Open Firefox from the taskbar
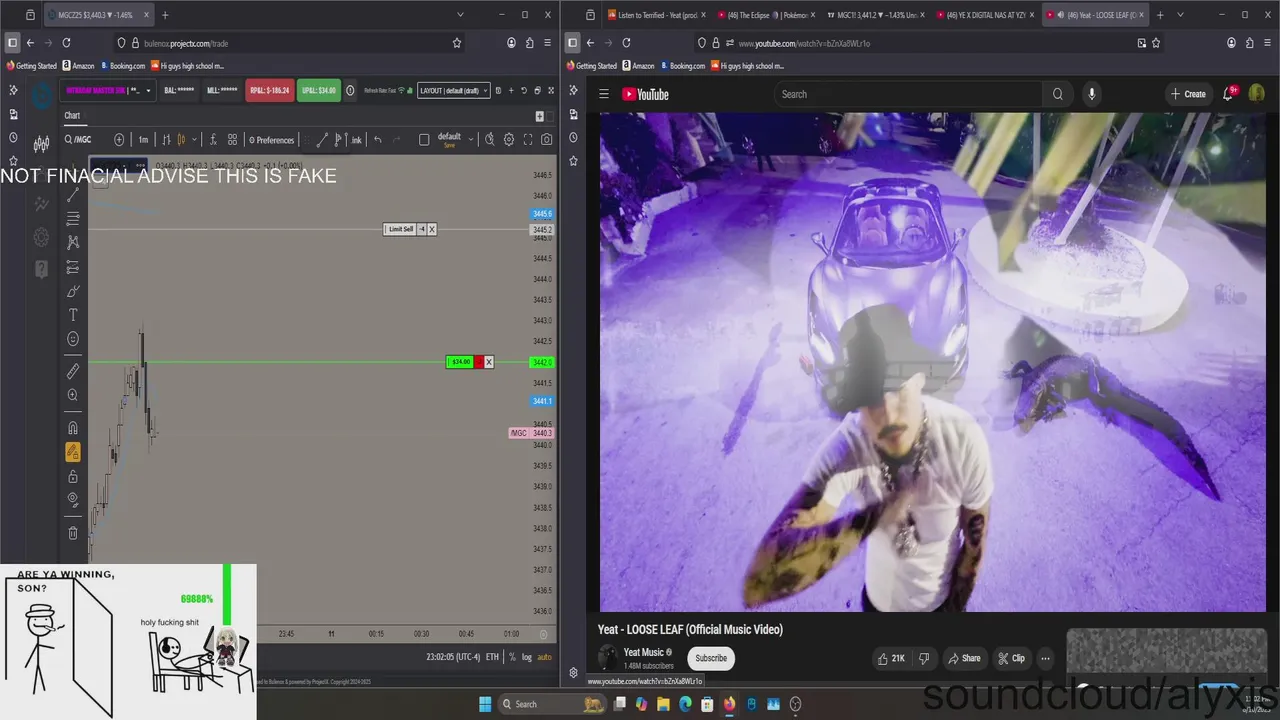 pos(729,704)
